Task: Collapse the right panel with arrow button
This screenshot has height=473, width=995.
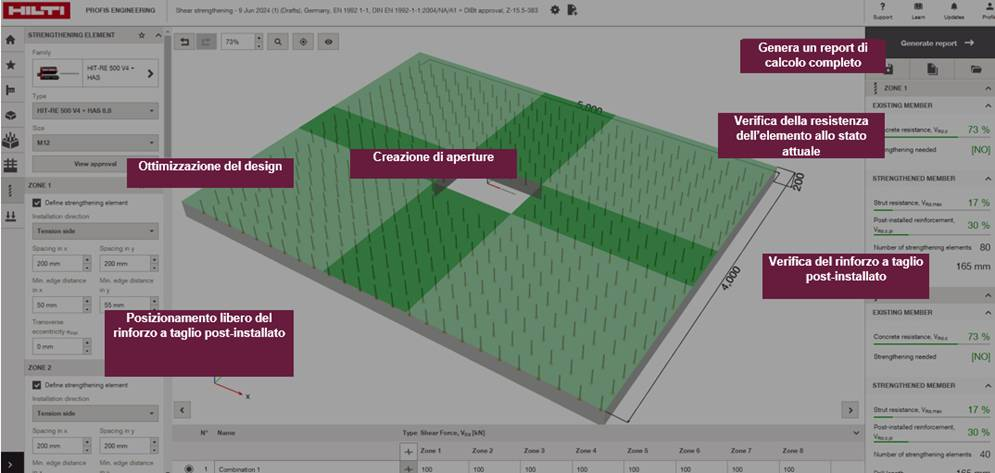Action: coord(850,410)
